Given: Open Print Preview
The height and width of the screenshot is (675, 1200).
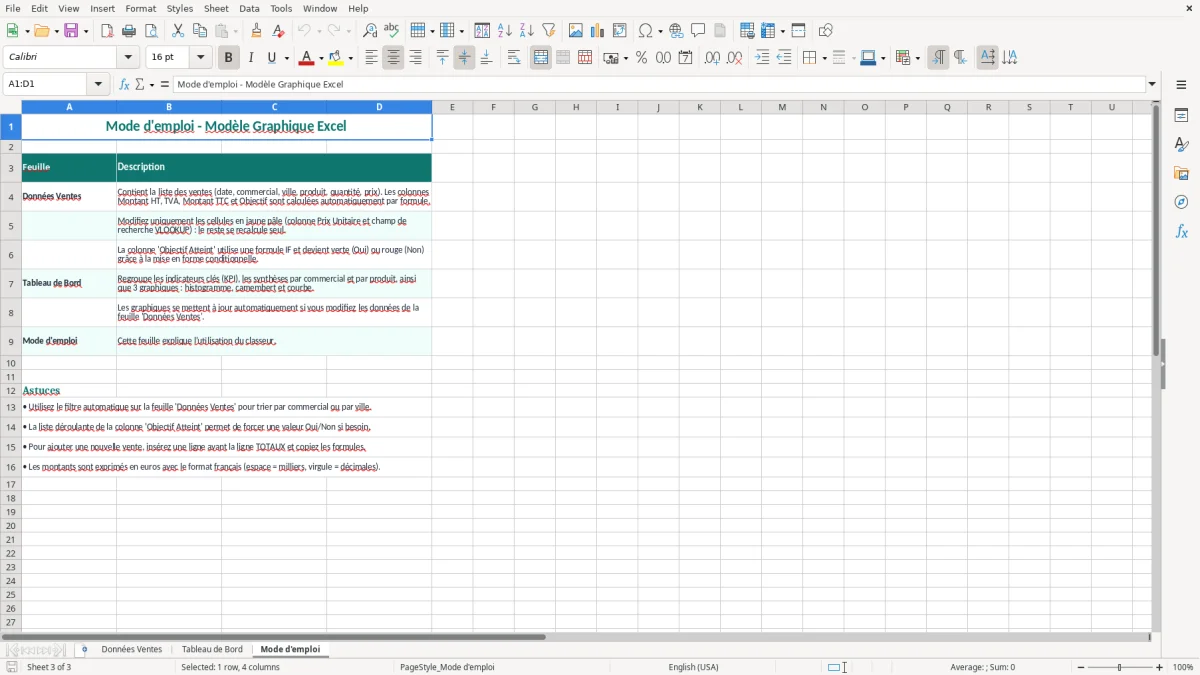Looking at the screenshot, I should 151,31.
